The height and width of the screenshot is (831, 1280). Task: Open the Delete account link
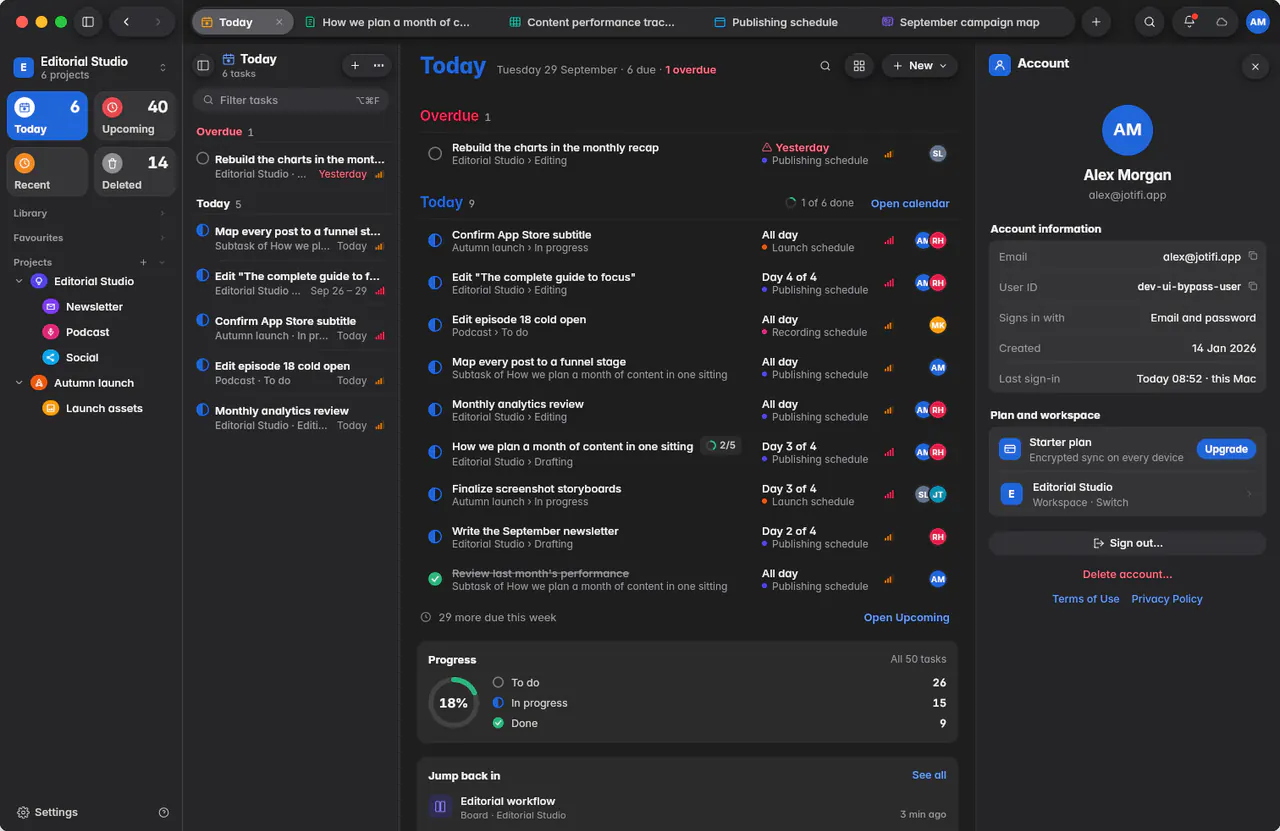pos(1127,574)
